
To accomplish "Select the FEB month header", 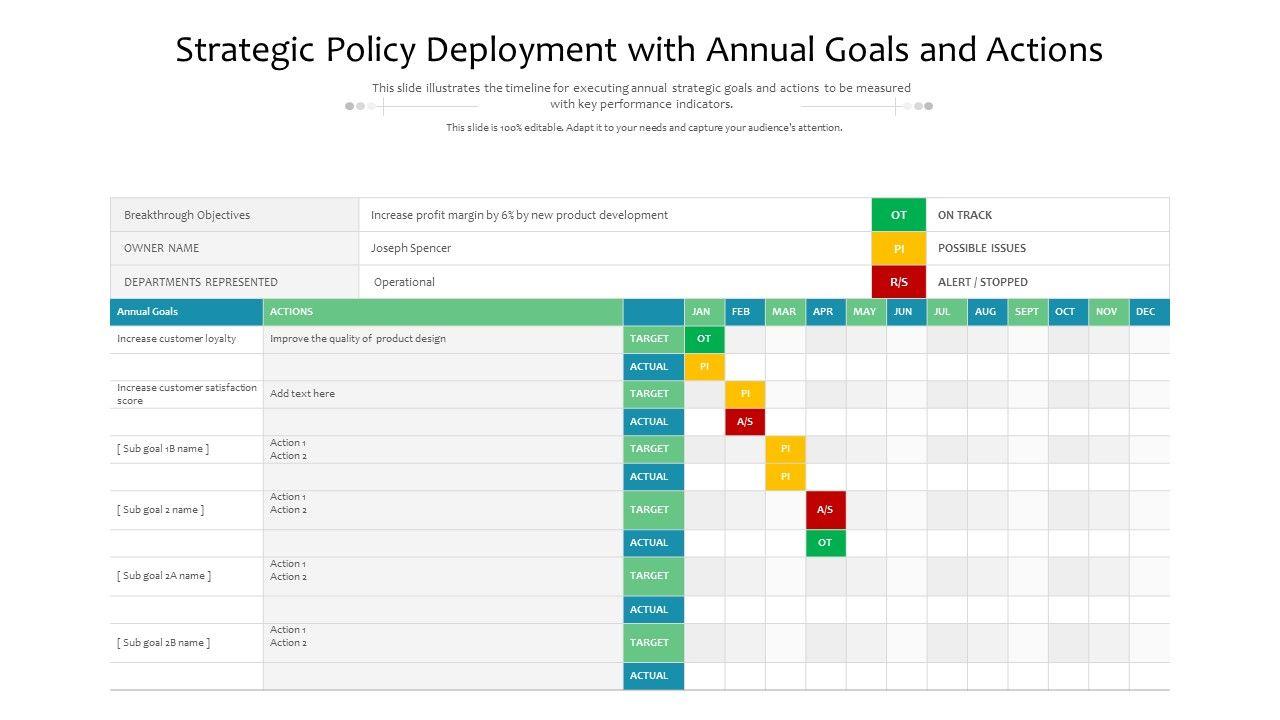I will (x=745, y=312).
